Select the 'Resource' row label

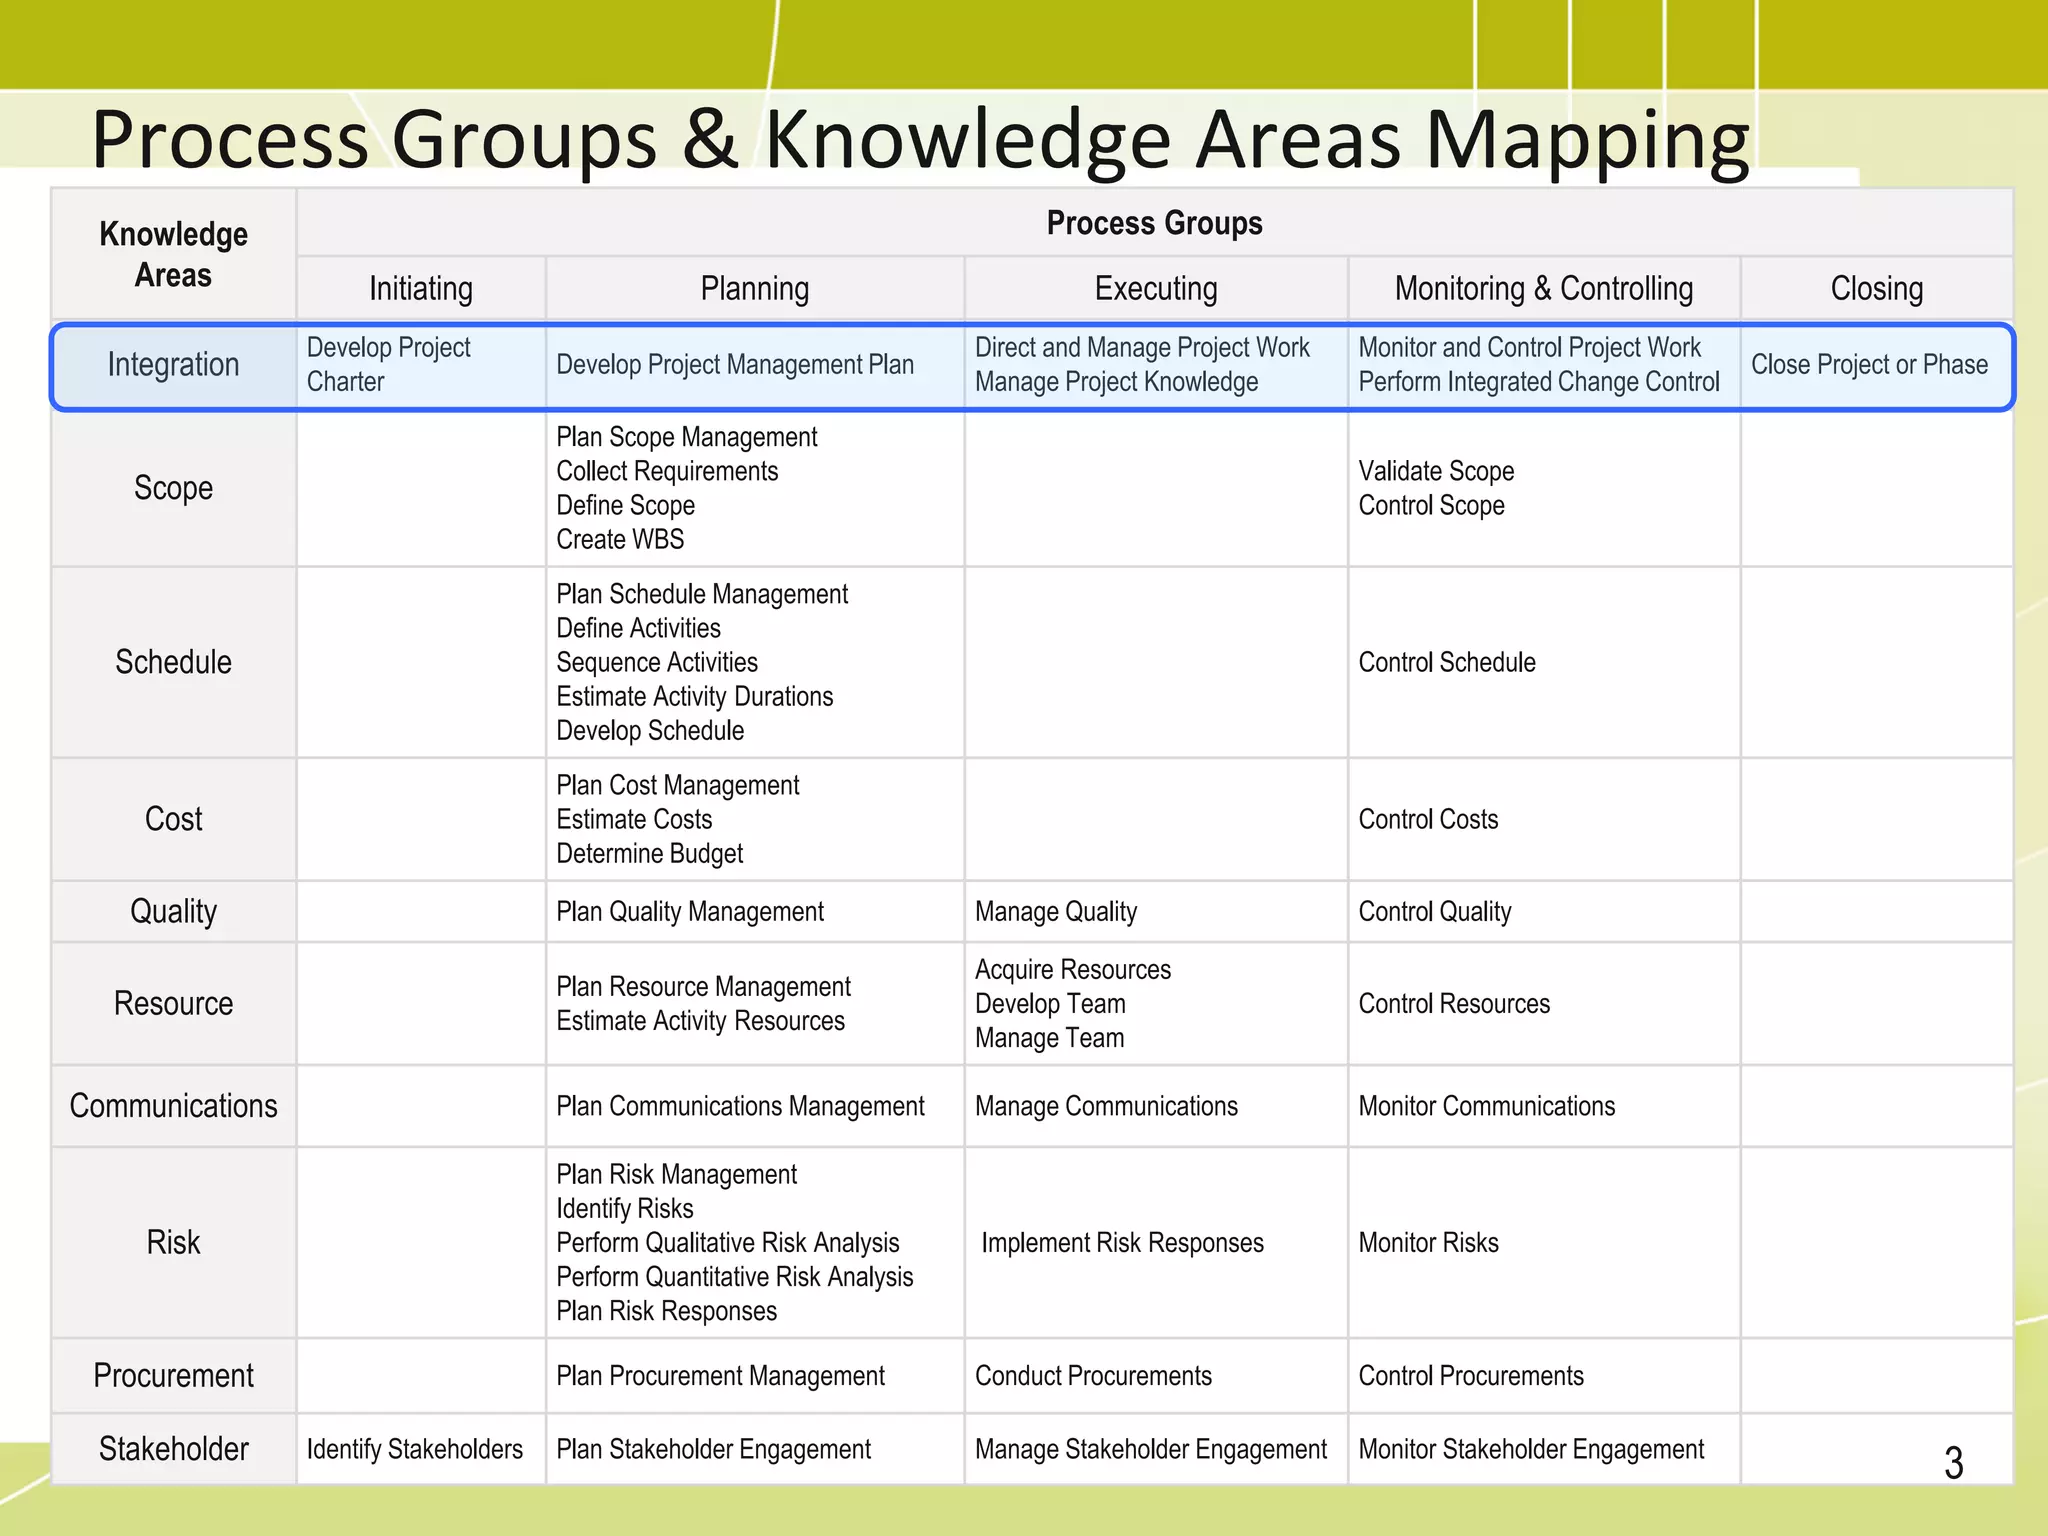[174, 1004]
